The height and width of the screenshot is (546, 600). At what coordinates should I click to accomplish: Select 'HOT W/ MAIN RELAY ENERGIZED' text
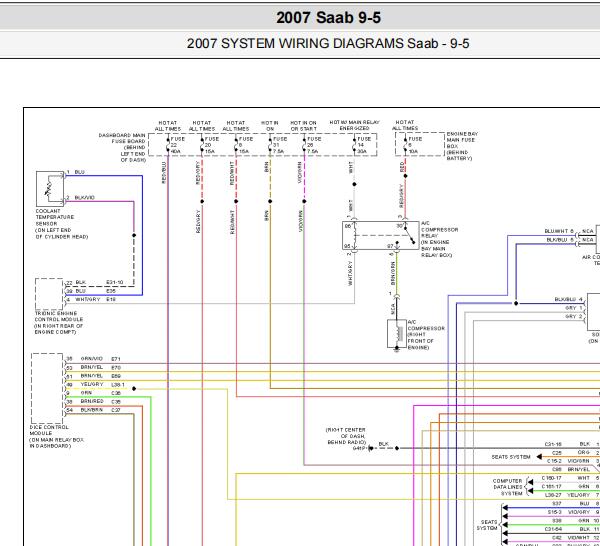pyautogui.click(x=354, y=125)
